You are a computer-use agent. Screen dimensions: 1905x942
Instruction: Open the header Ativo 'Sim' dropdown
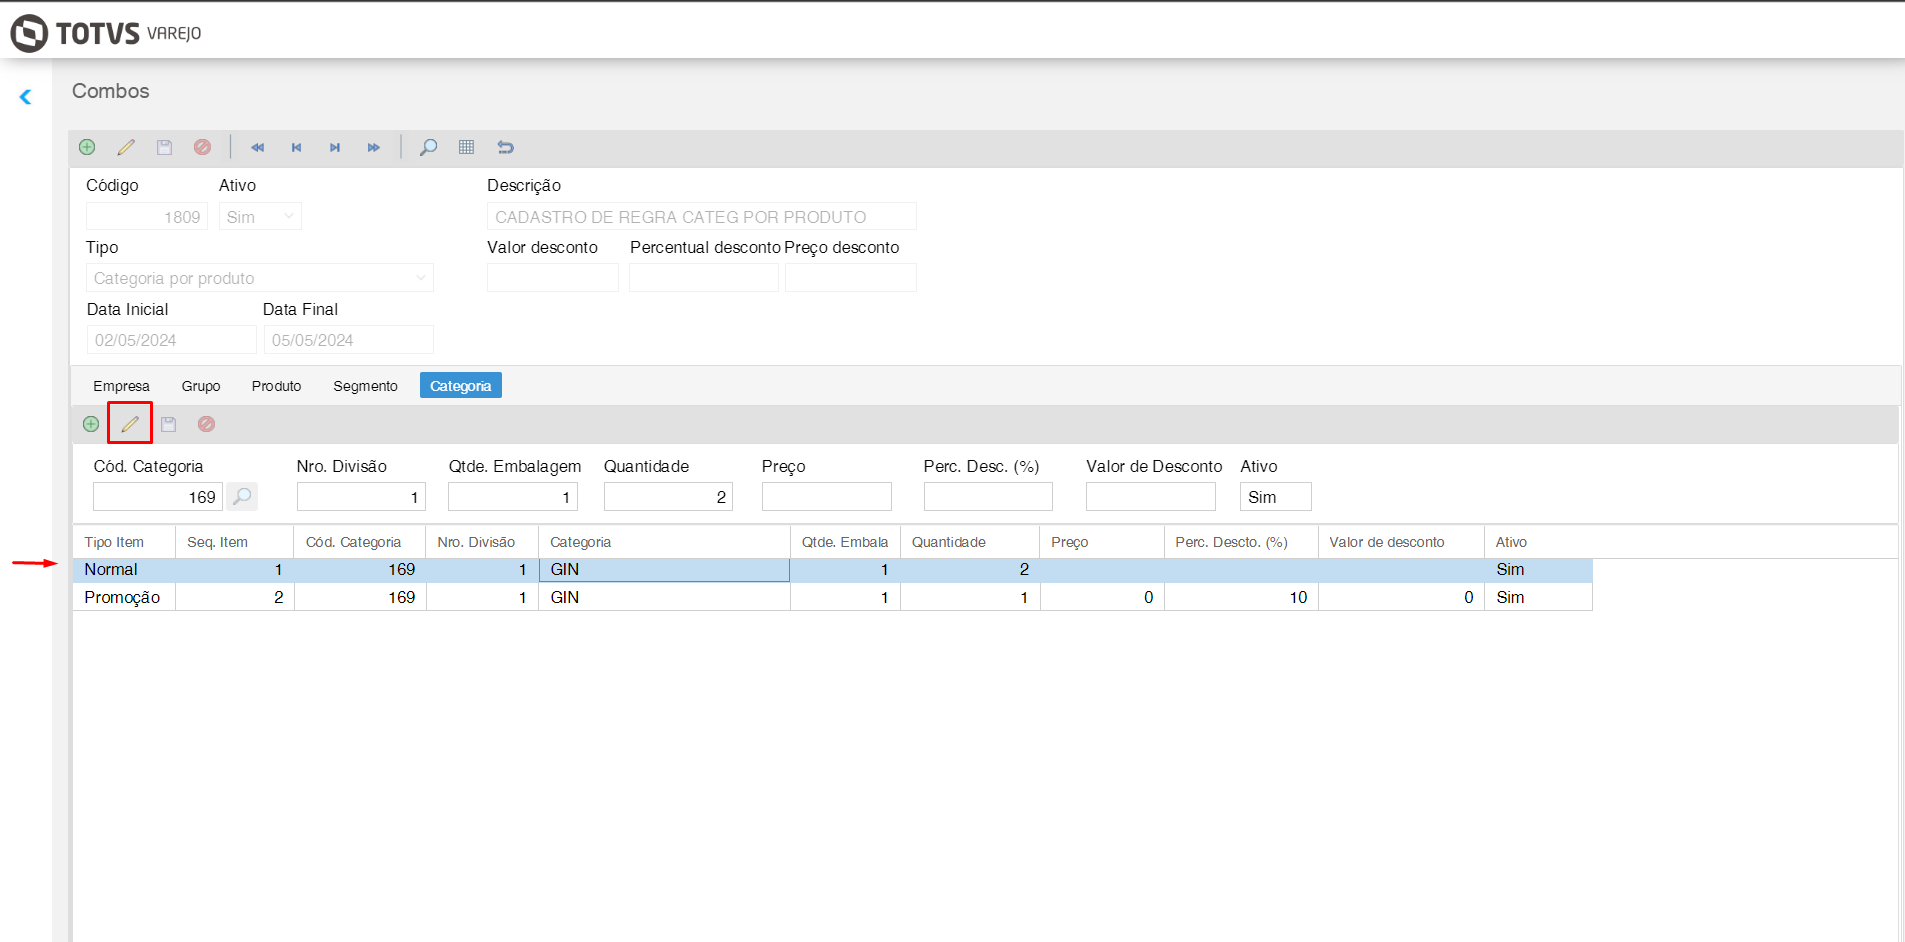(288, 216)
